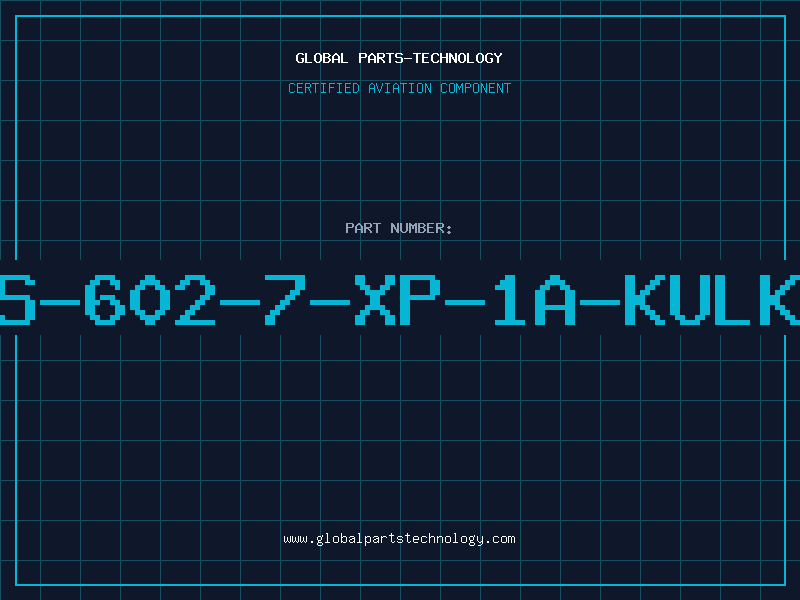Image resolution: width=800 pixels, height=600 pixels.
Task: Click the 'PART NUMBER:' label
Action: click(399, 228)
